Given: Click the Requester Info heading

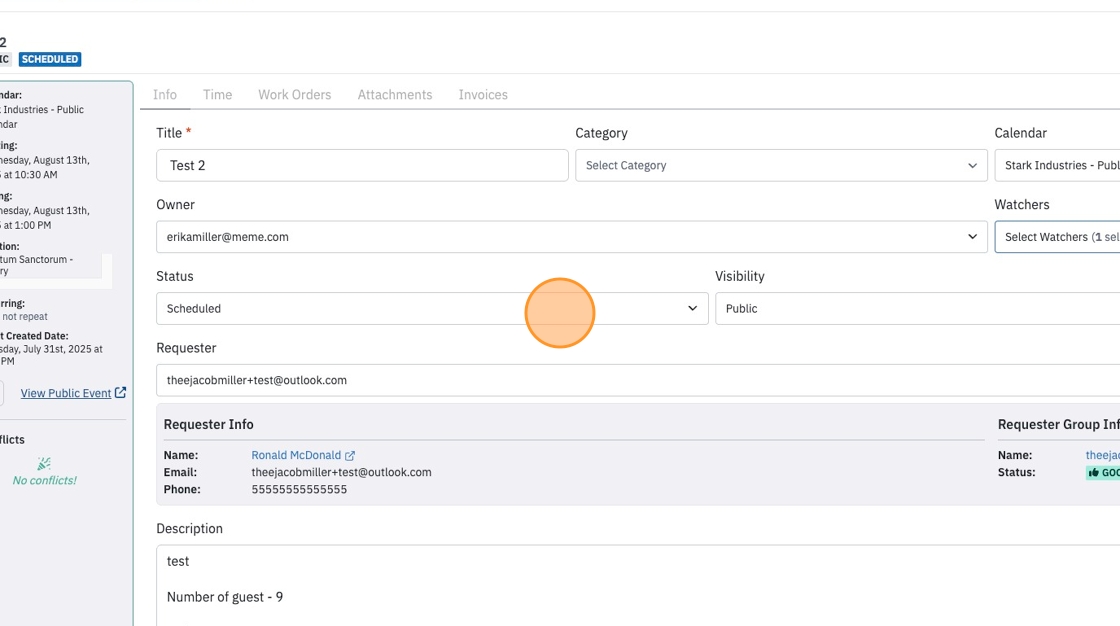Looking at the screenshot, I should click(x=209, y=424).
